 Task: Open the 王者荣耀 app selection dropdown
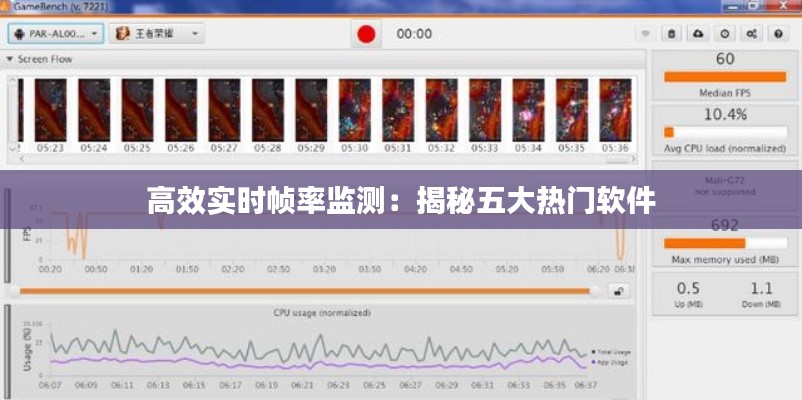coord(157,34)
